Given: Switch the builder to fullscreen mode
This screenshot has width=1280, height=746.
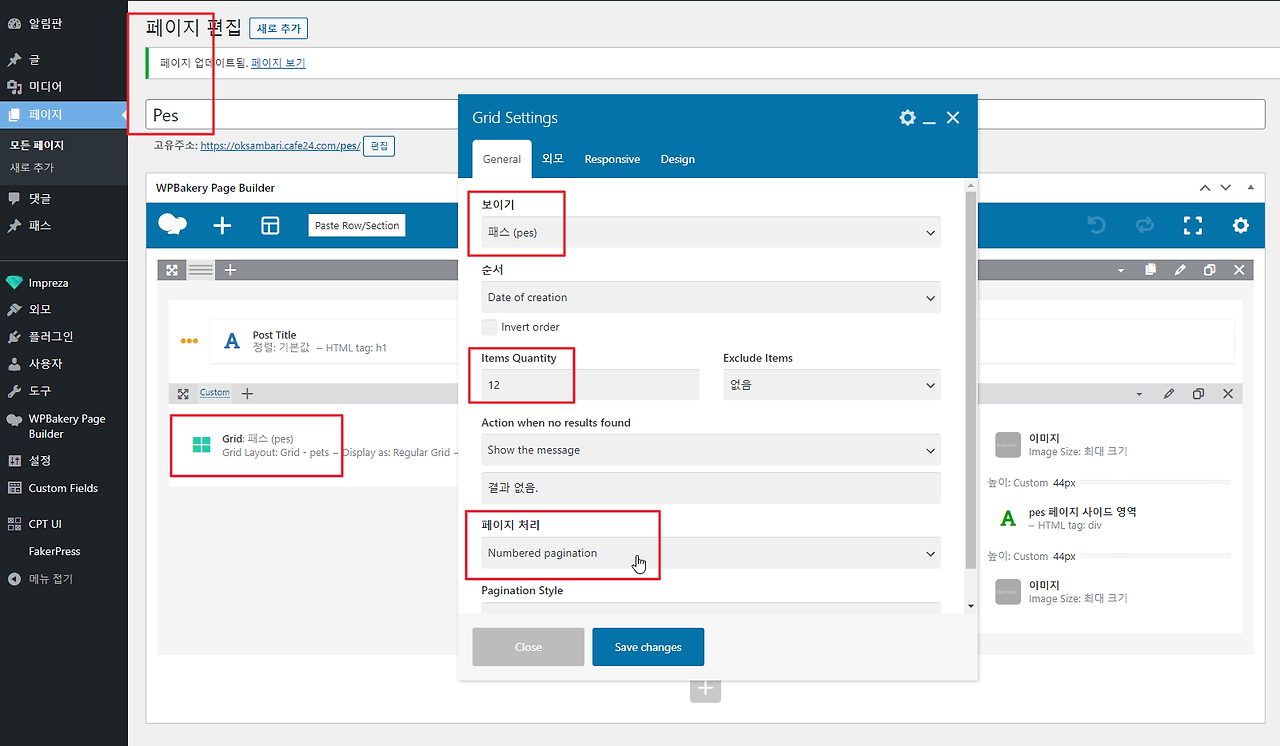Looking at the screenshot, I should pos(1193,226).
